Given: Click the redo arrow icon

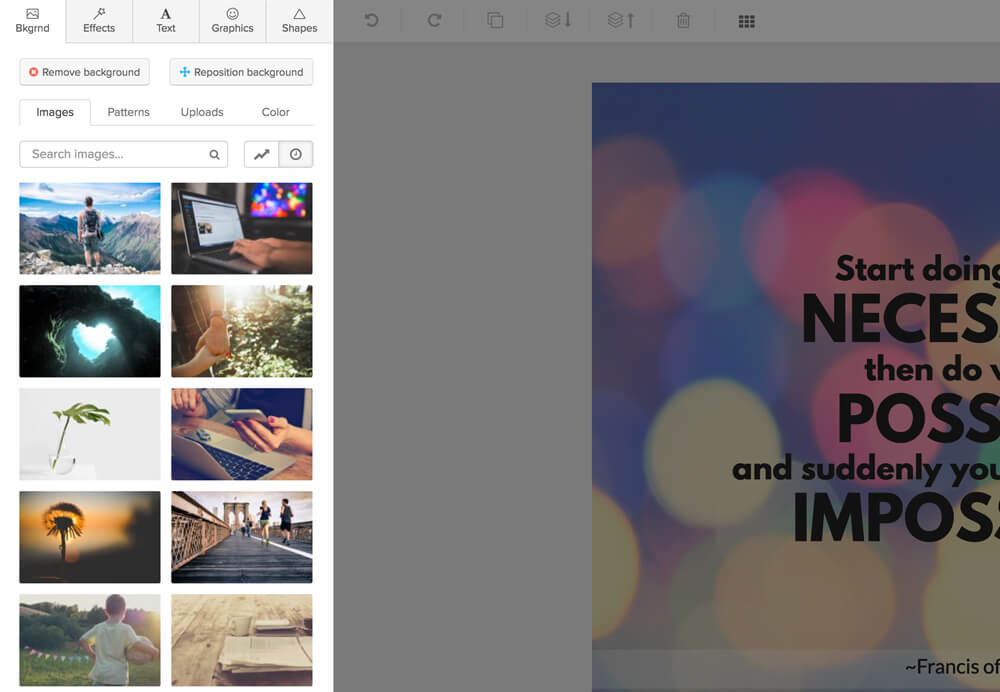Looking at the screenshot, I should (434, 20).
